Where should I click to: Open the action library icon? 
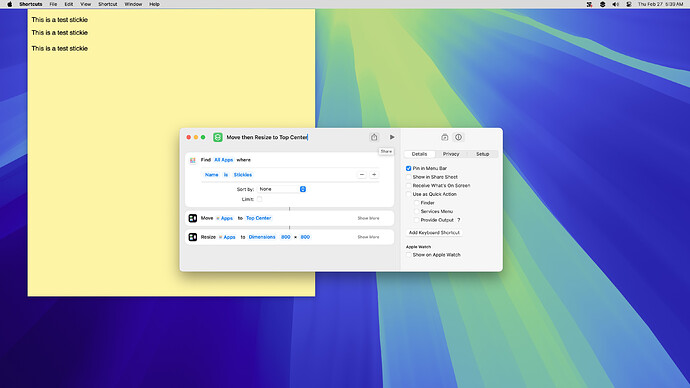[444, 137]
